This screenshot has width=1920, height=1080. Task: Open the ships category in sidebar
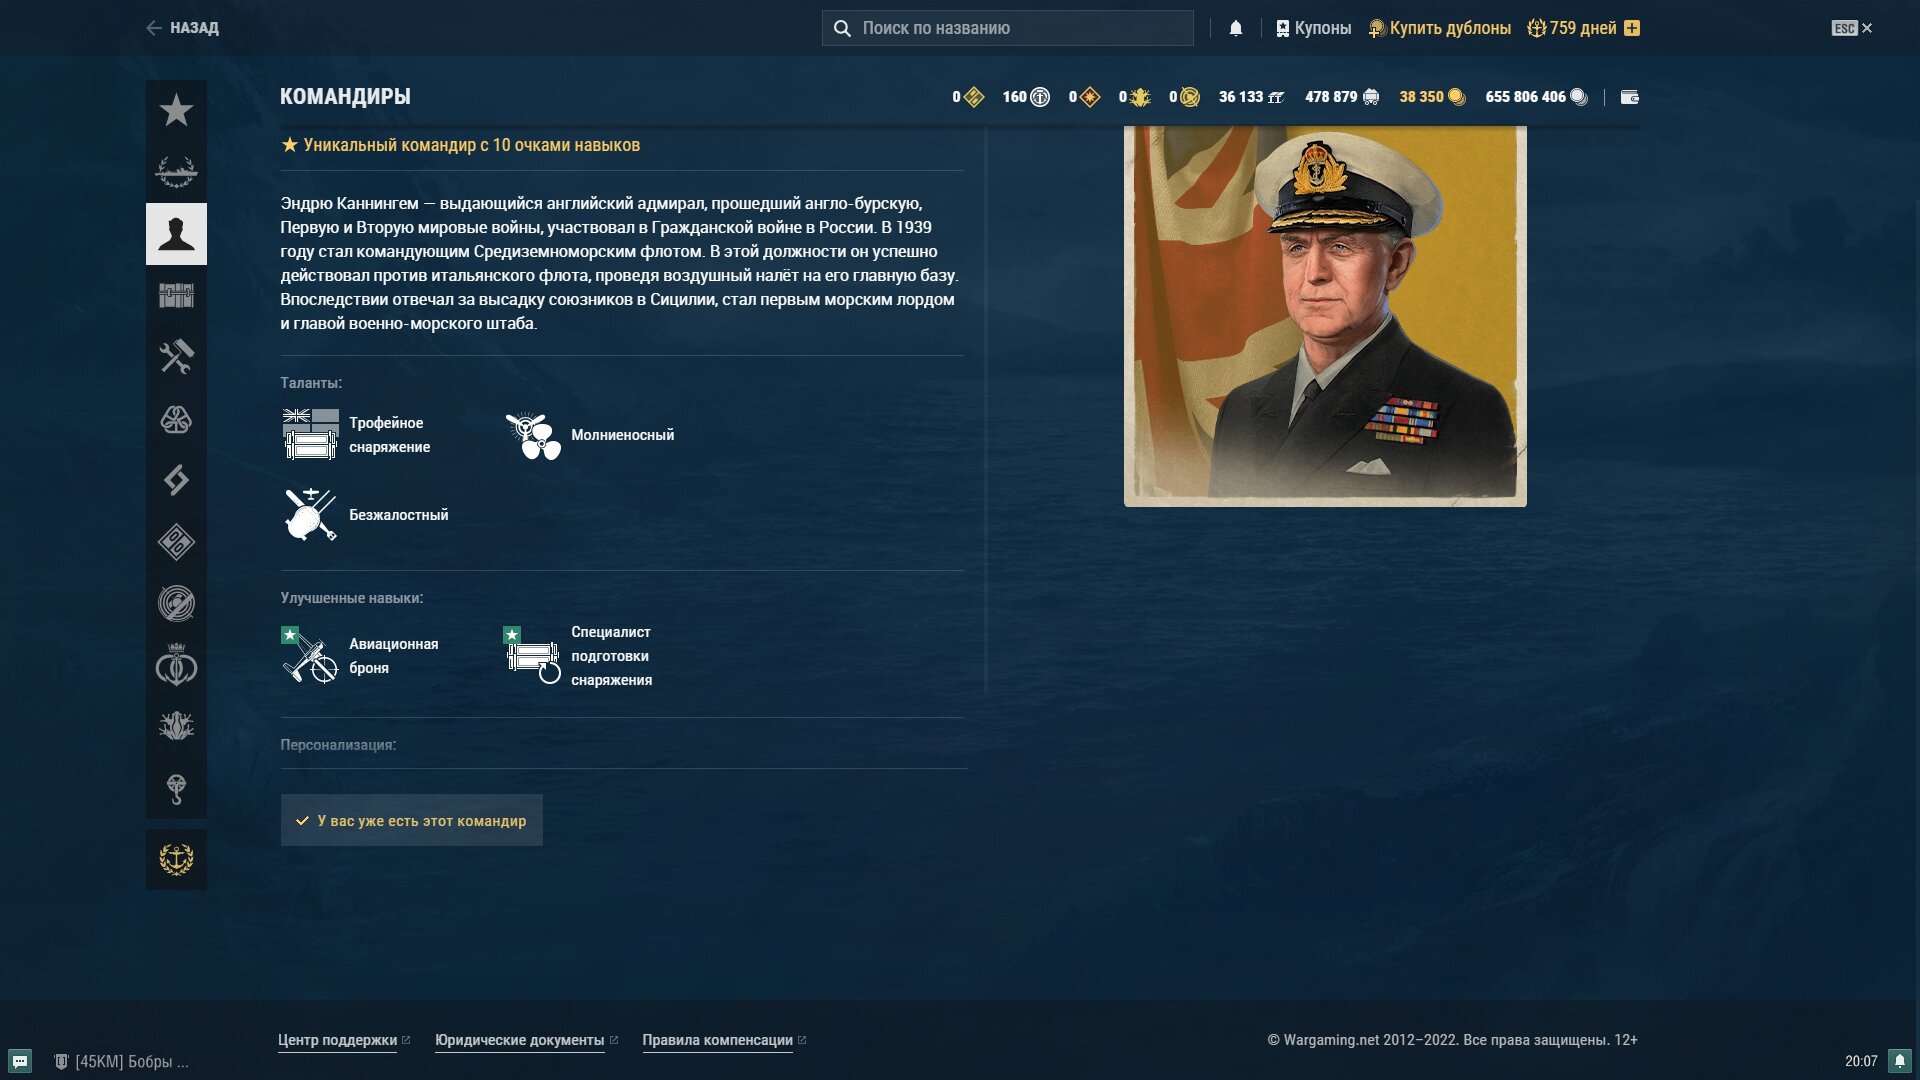tap(176, 172)
